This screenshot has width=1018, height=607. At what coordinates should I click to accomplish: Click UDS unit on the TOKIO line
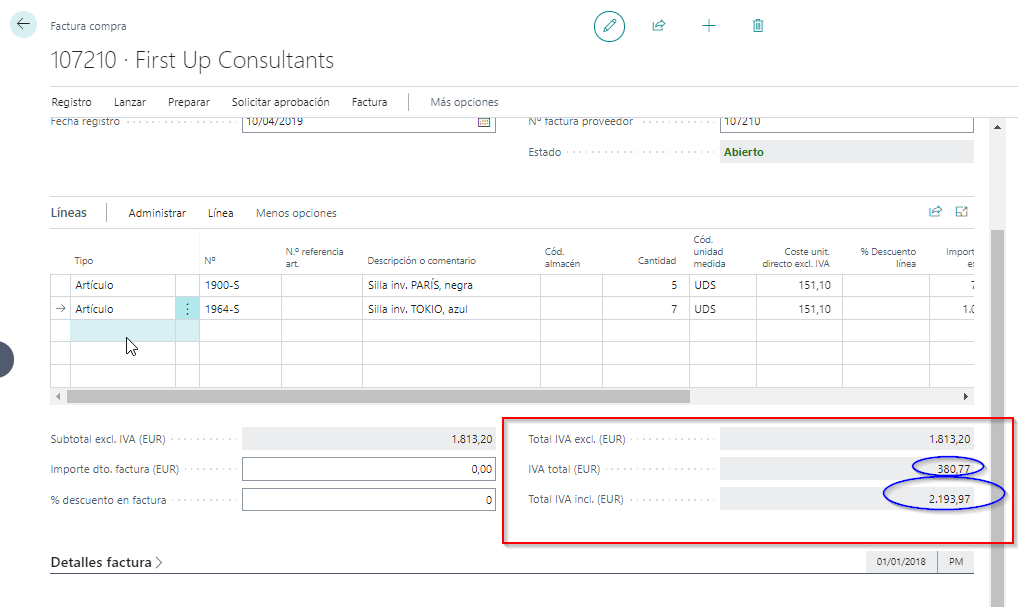(x=704, y=309)
